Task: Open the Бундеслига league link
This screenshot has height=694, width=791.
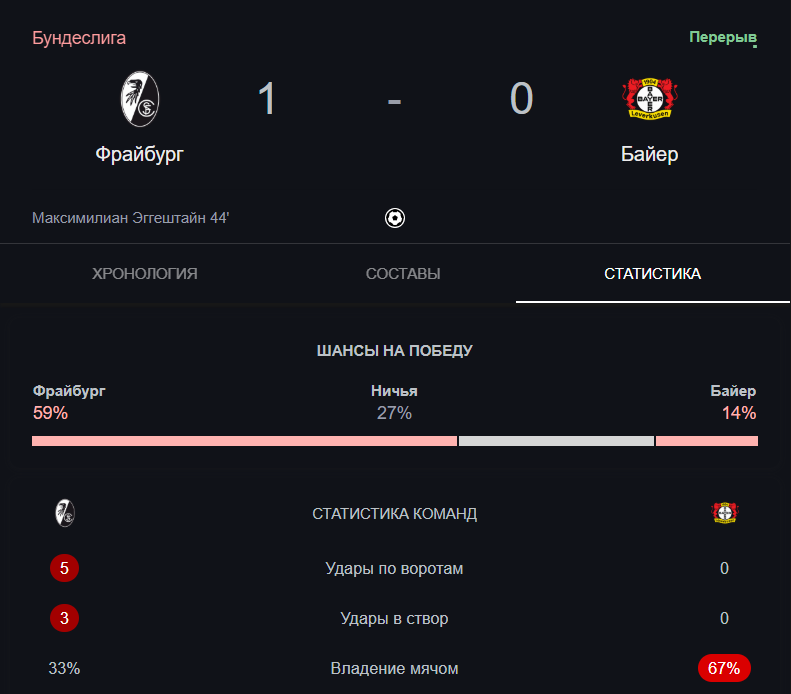Action: (x=79, y=38)
